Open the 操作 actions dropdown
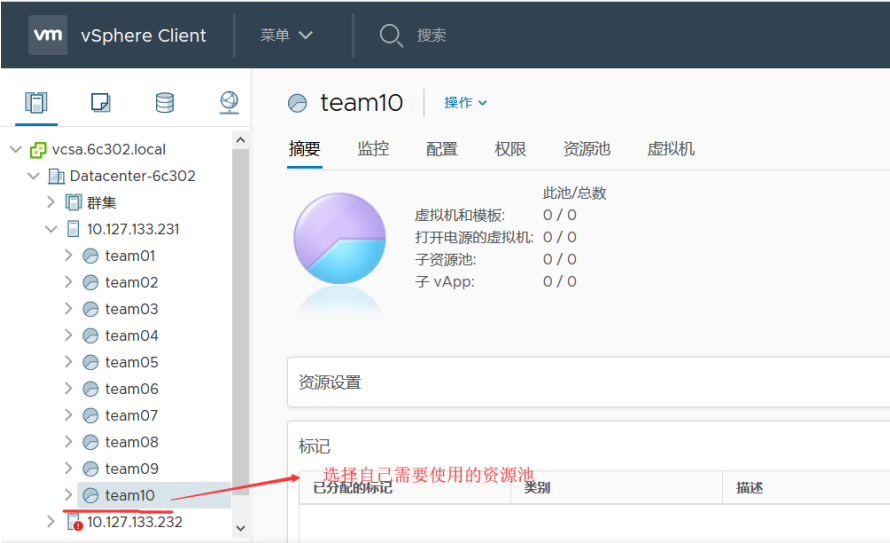890x543 pixels. 465,103
